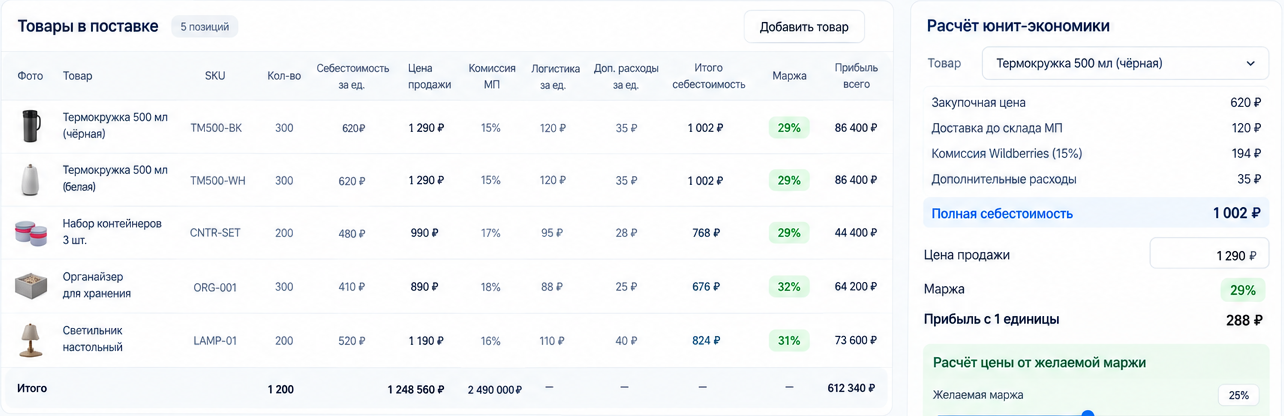The image size is (1284, 416).
Task: Select the Органайзер для хранения product name
Action: pyautogui.click(x=97, y=286)
